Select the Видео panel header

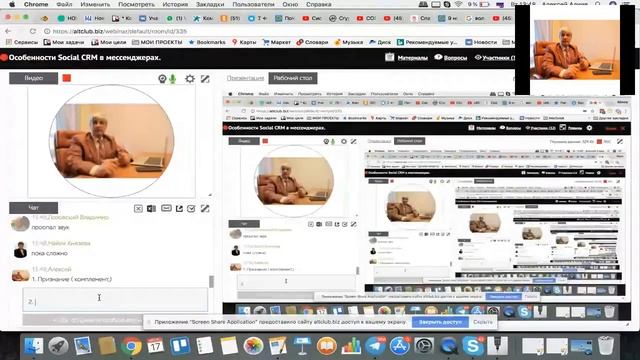coord(33,78)
